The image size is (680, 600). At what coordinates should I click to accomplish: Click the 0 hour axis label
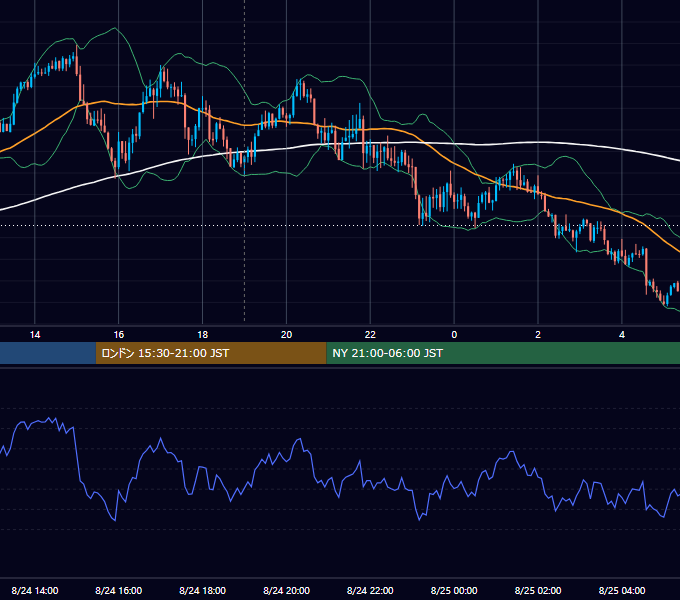[x=454, y=335]
